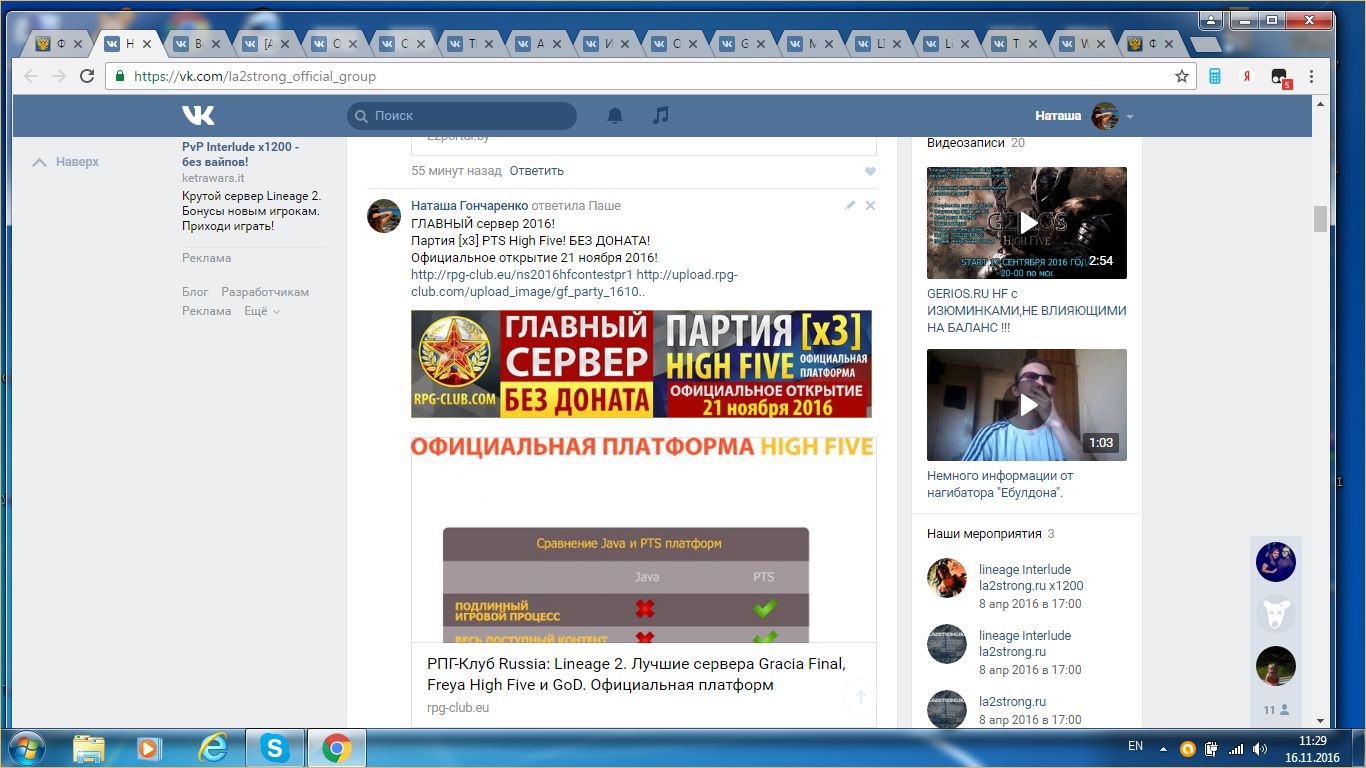Viewport: 1366px width, 768px height.
Task: Click Ответить under the 55 minutes comment
Action: click(537, 171)
